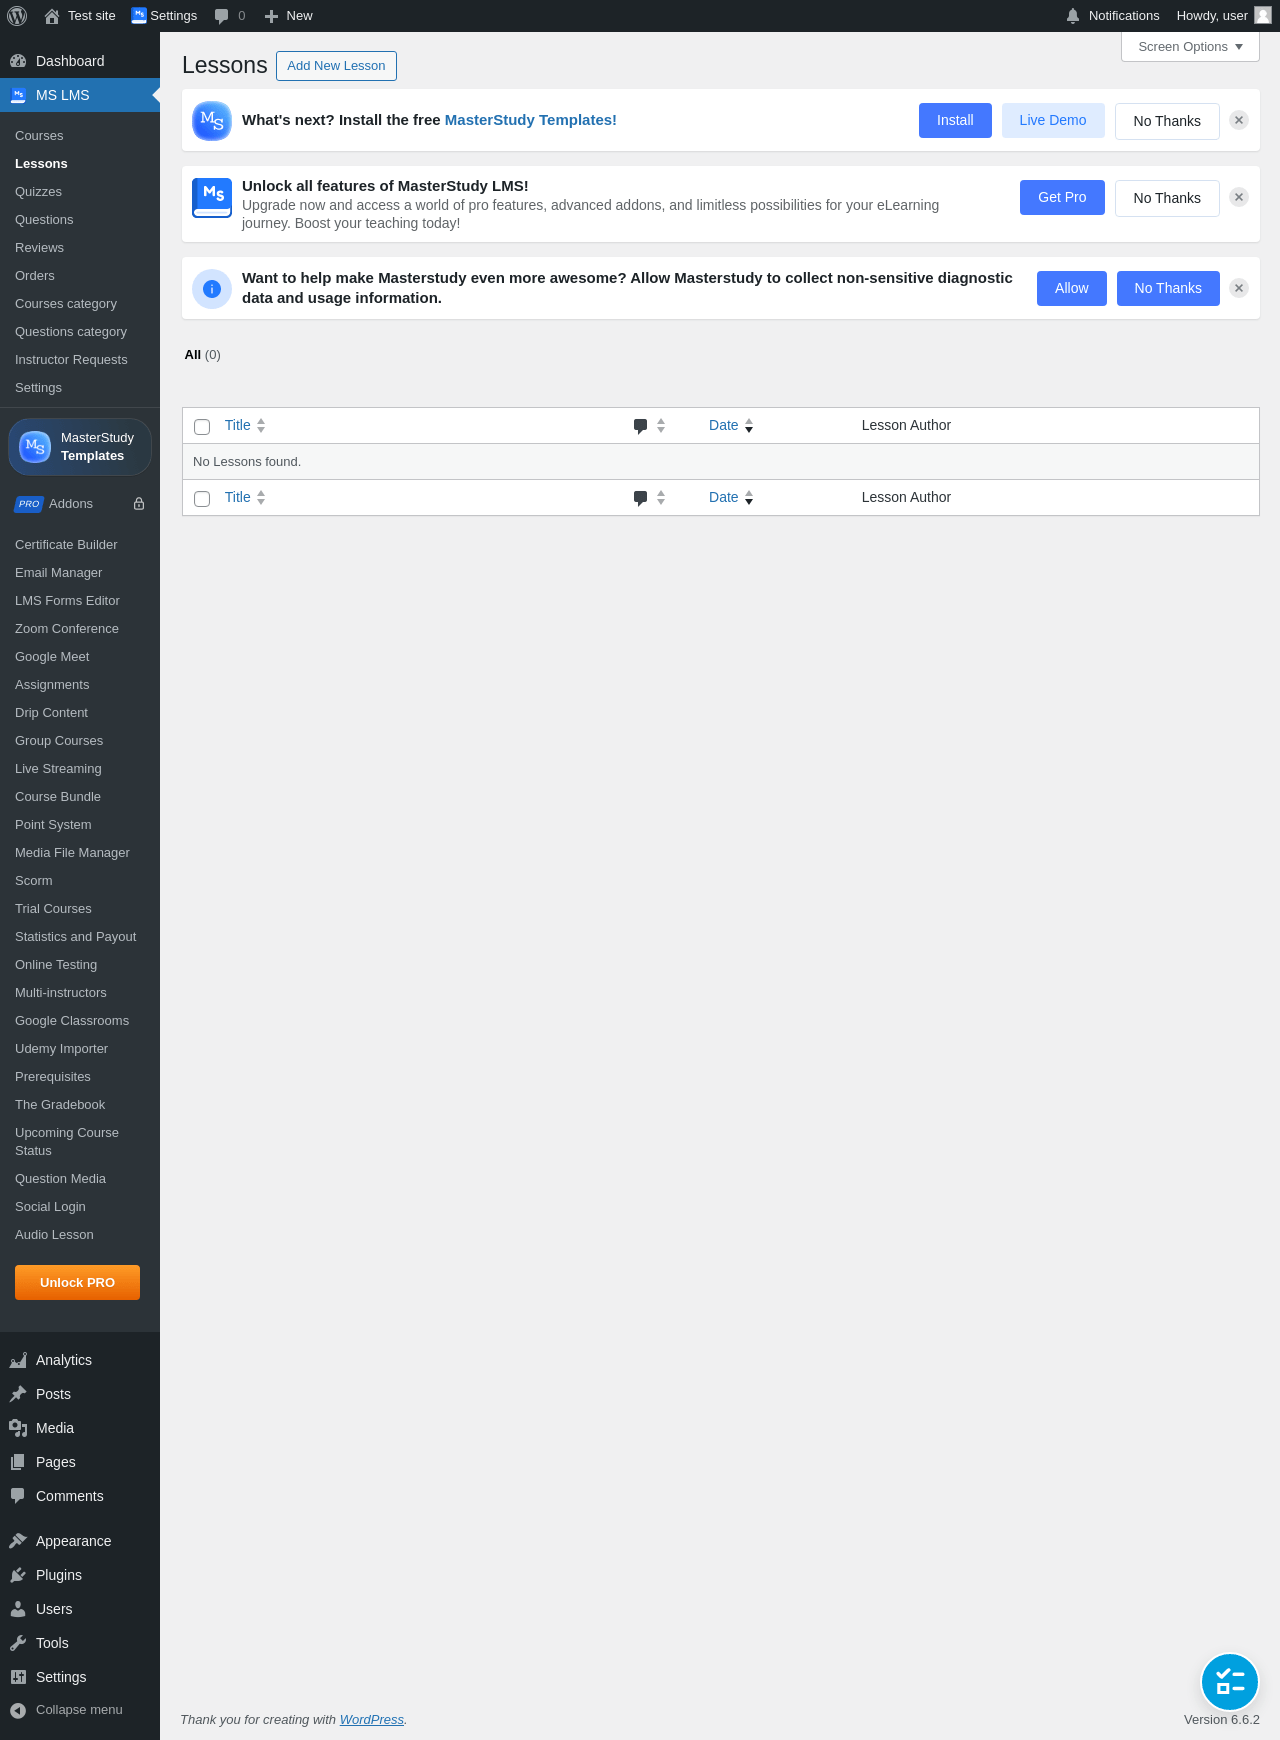Screen dimensions: 1280x1740
Task: Click the Addons lock icon
Action: [x=139, y=504]
